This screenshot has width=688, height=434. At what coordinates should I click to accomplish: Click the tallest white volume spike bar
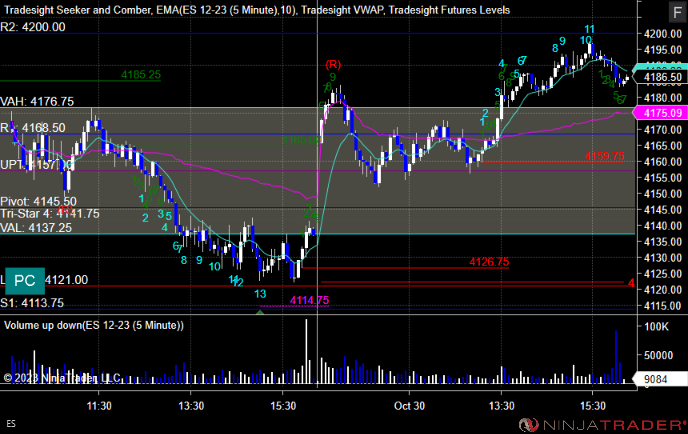click(306, 351)
